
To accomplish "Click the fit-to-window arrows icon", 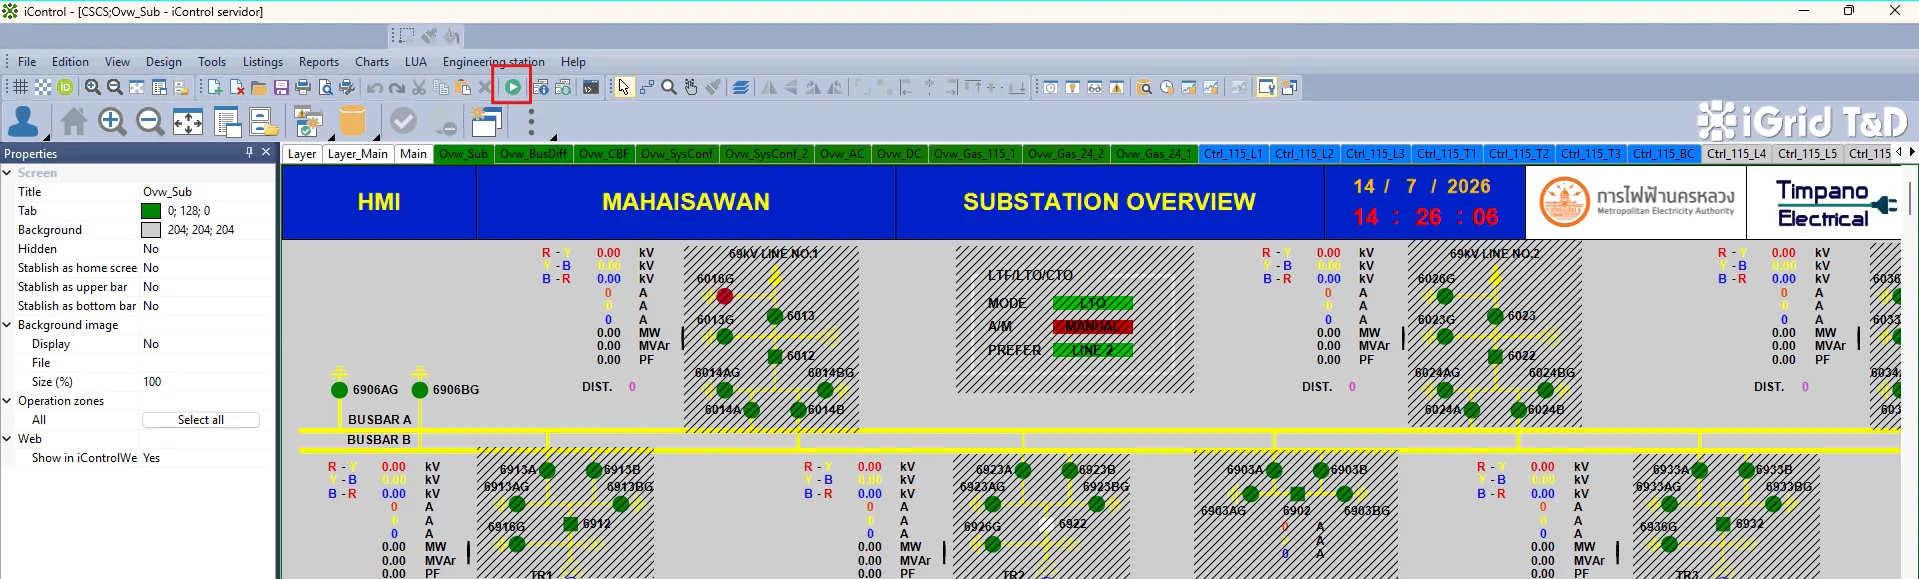I will pos(188,122).
